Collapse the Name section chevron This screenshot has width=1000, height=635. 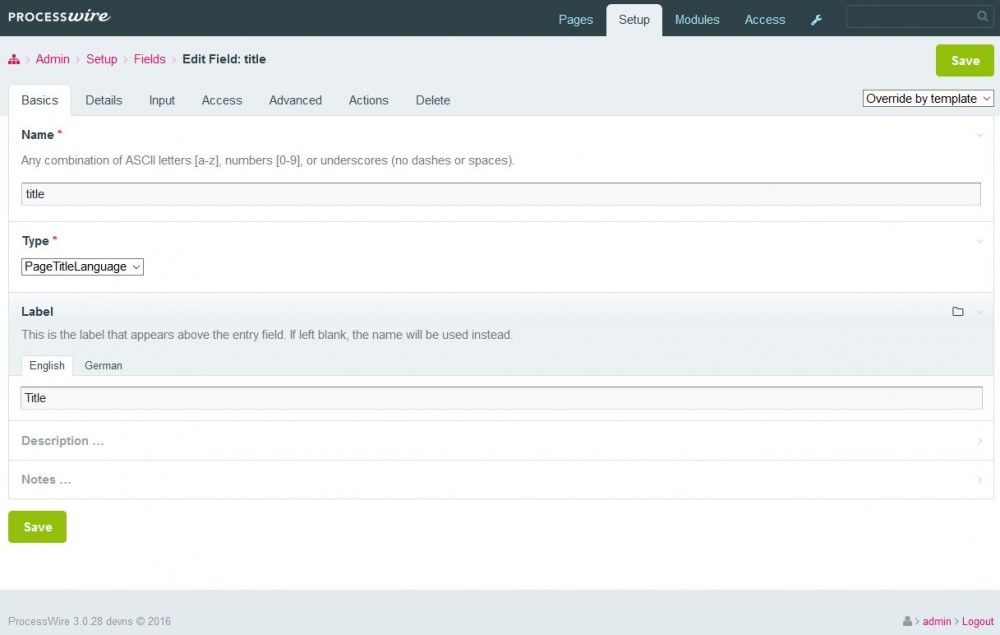(x=980, y=135)
